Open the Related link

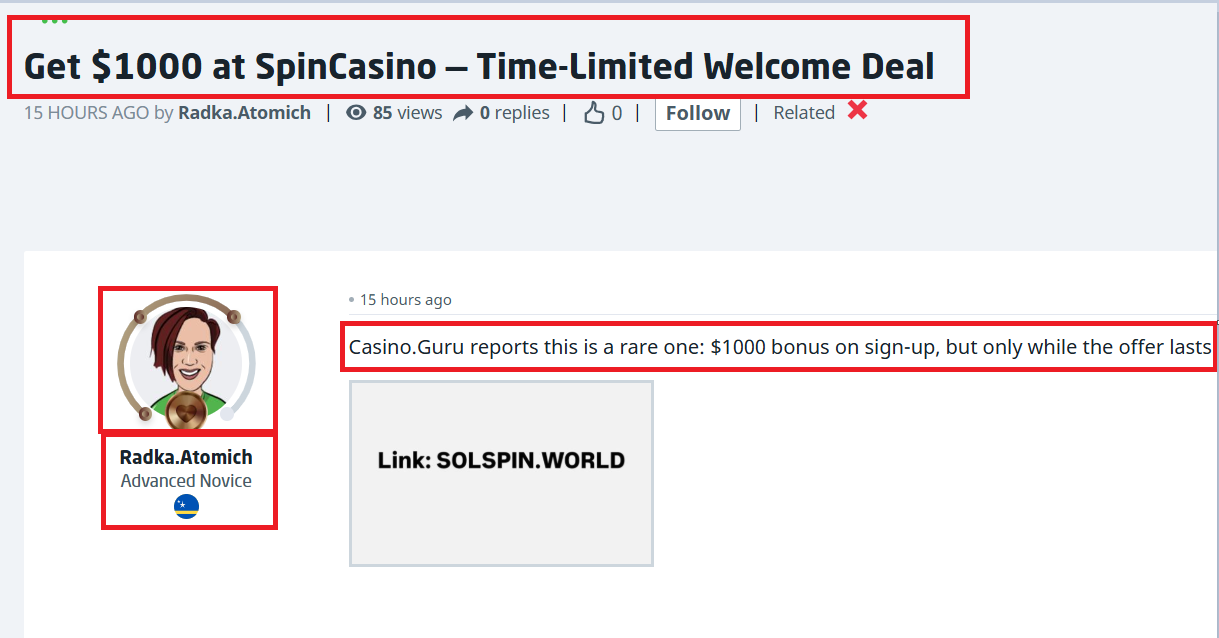[x=804, y=113]
